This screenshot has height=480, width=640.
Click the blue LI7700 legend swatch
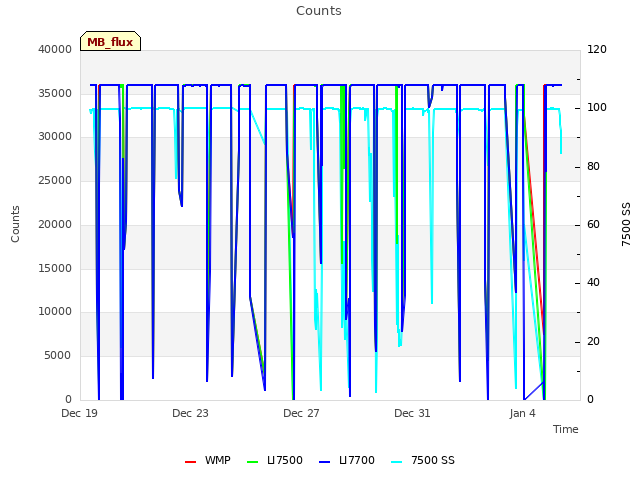pos(324,461)
